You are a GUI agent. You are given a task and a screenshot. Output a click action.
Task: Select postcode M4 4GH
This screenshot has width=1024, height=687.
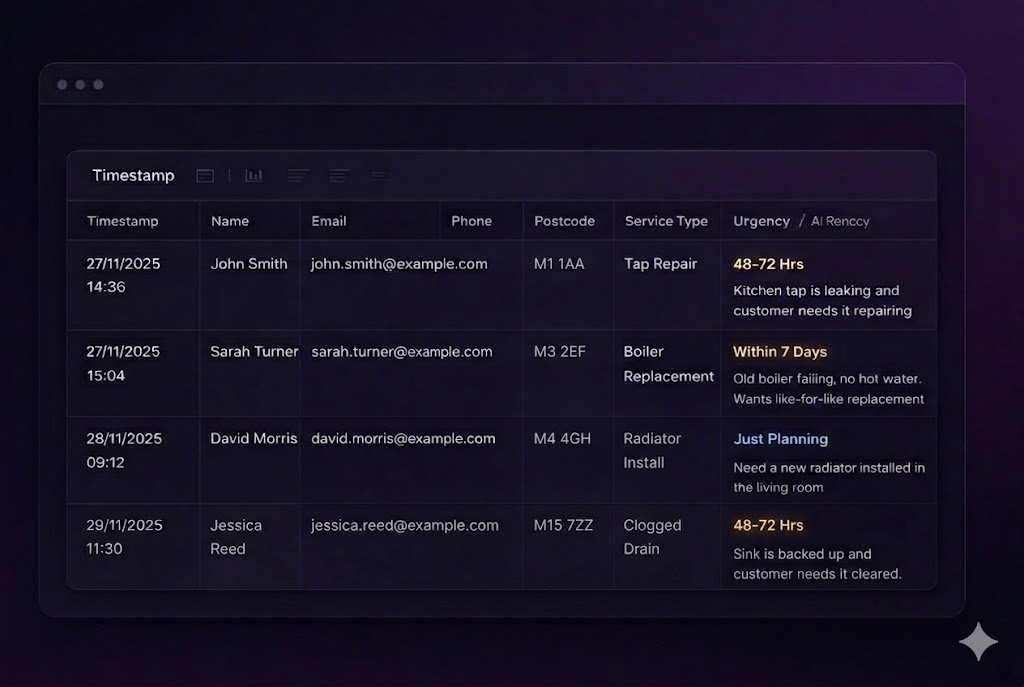[x=562, y=438]
